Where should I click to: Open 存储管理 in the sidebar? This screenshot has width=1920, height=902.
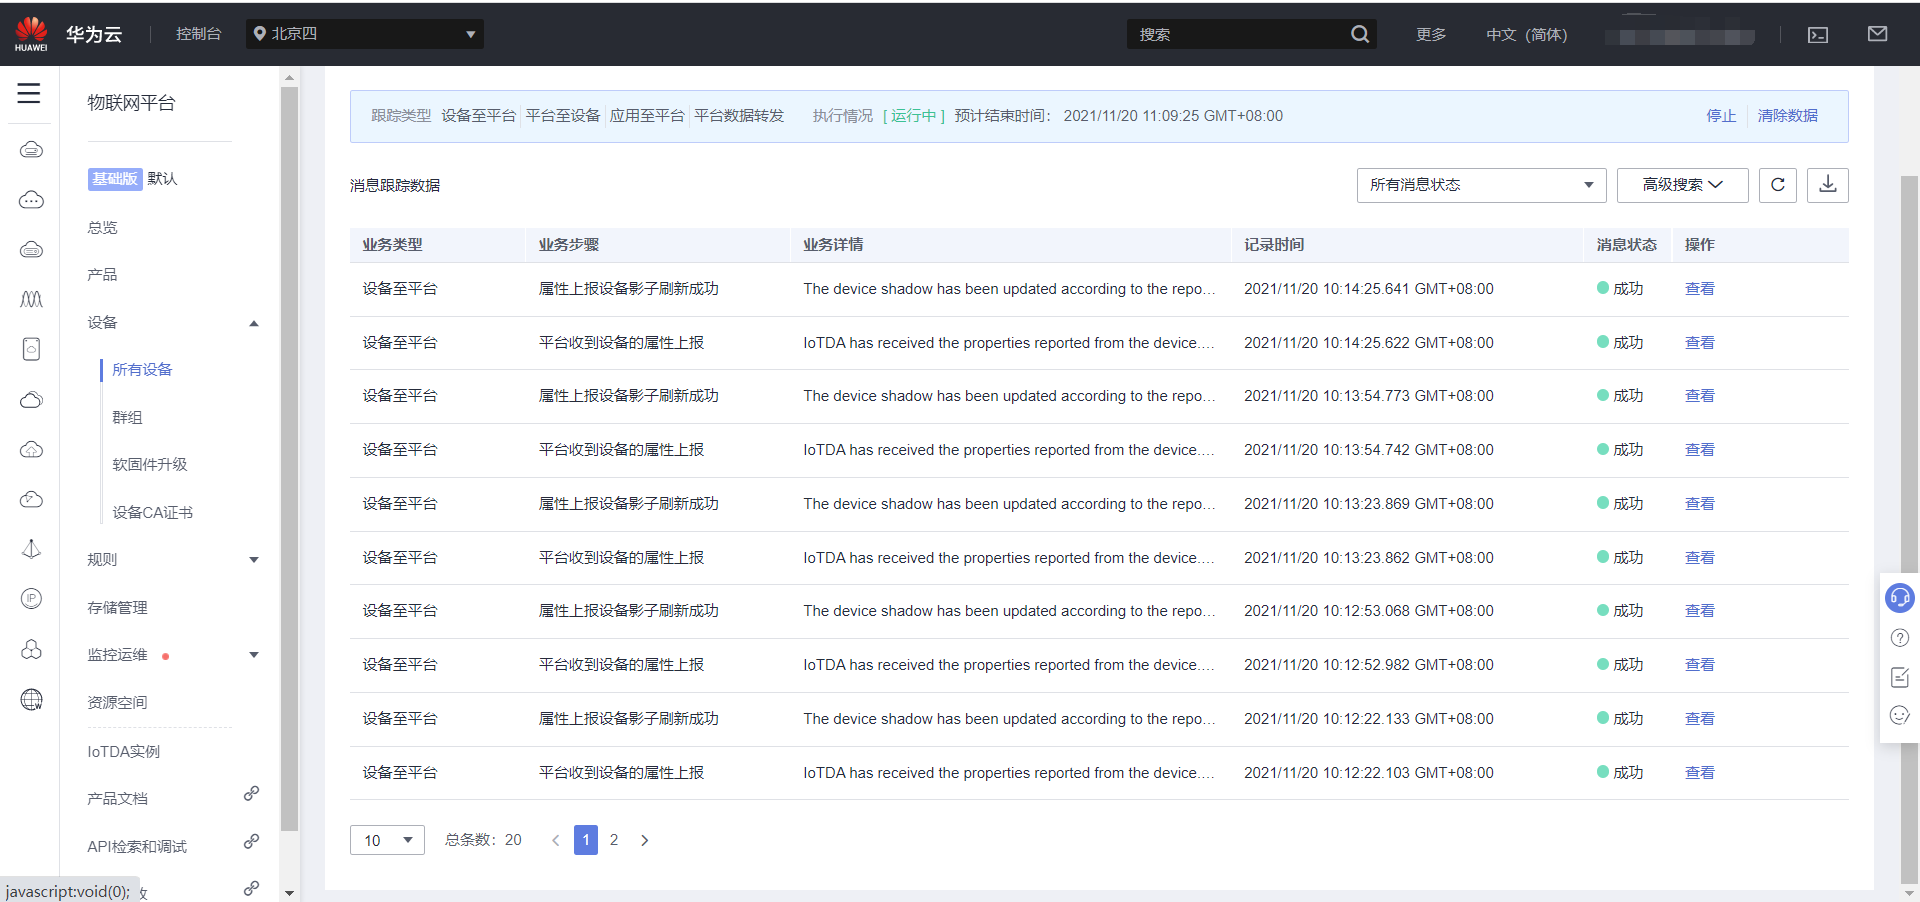117,607
